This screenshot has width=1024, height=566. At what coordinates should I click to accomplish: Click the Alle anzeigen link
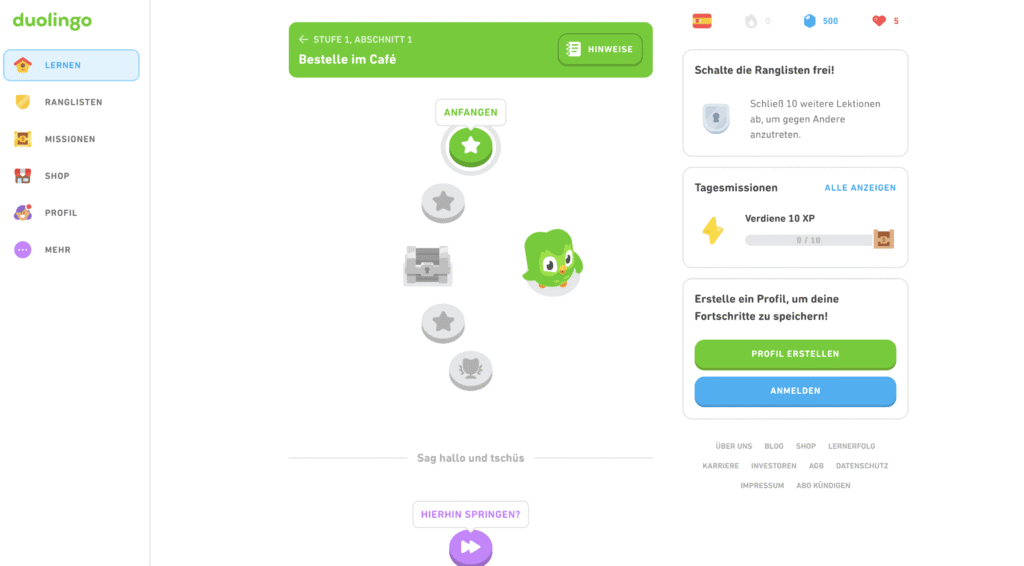coord(860,187)
